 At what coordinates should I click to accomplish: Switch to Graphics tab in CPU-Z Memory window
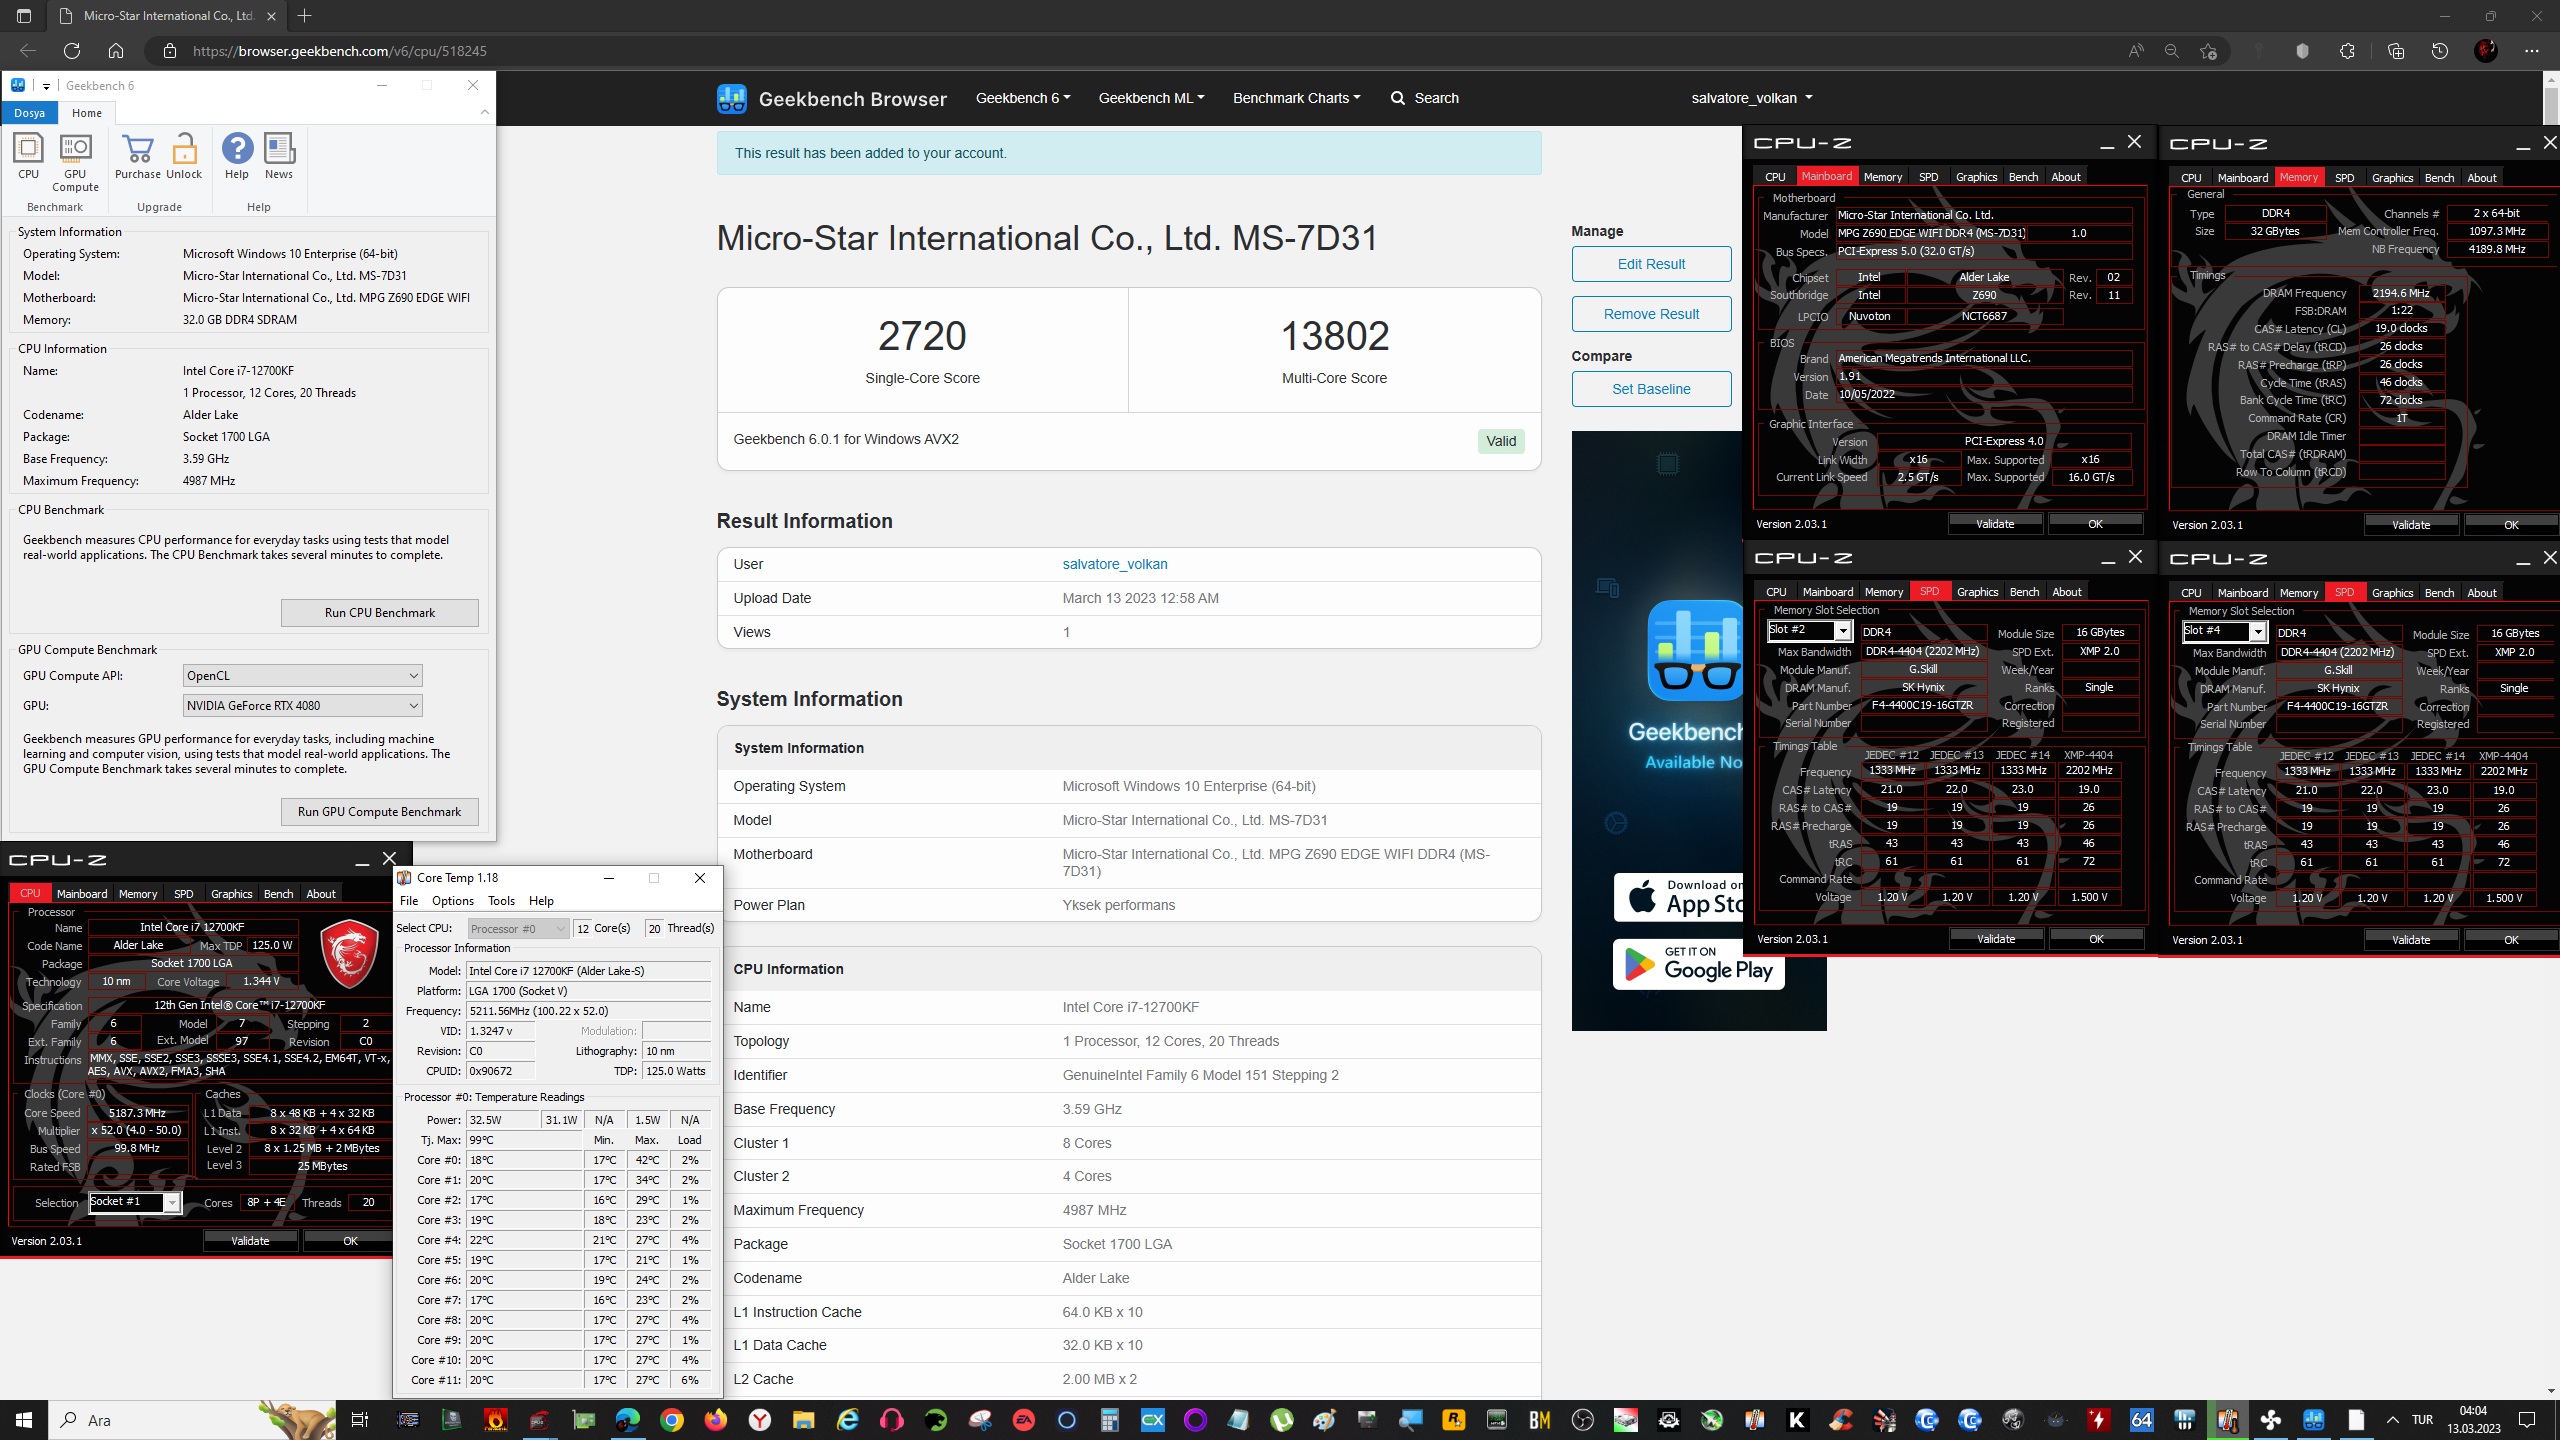tap(2392, 178)
